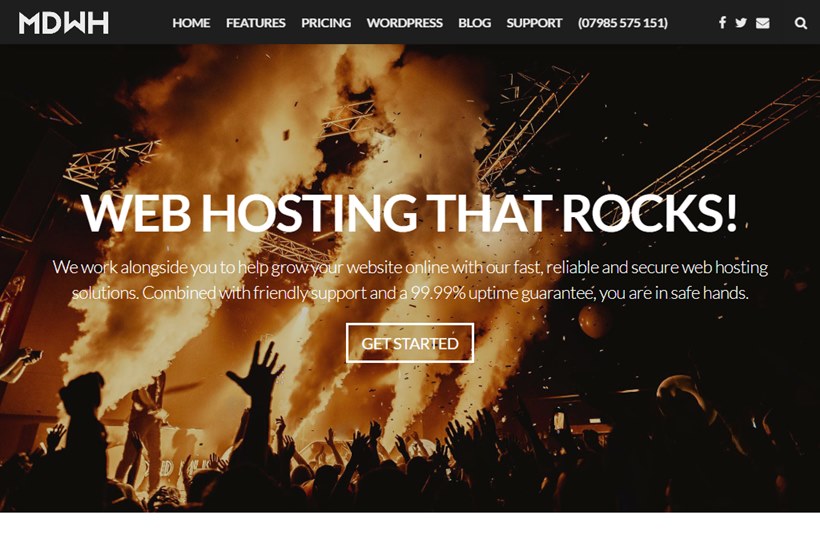This screenshot has width=820, height=548.
Task: Click the phone number (07985 575 151)
Action: pyautogui.click(x=622, y=23)
